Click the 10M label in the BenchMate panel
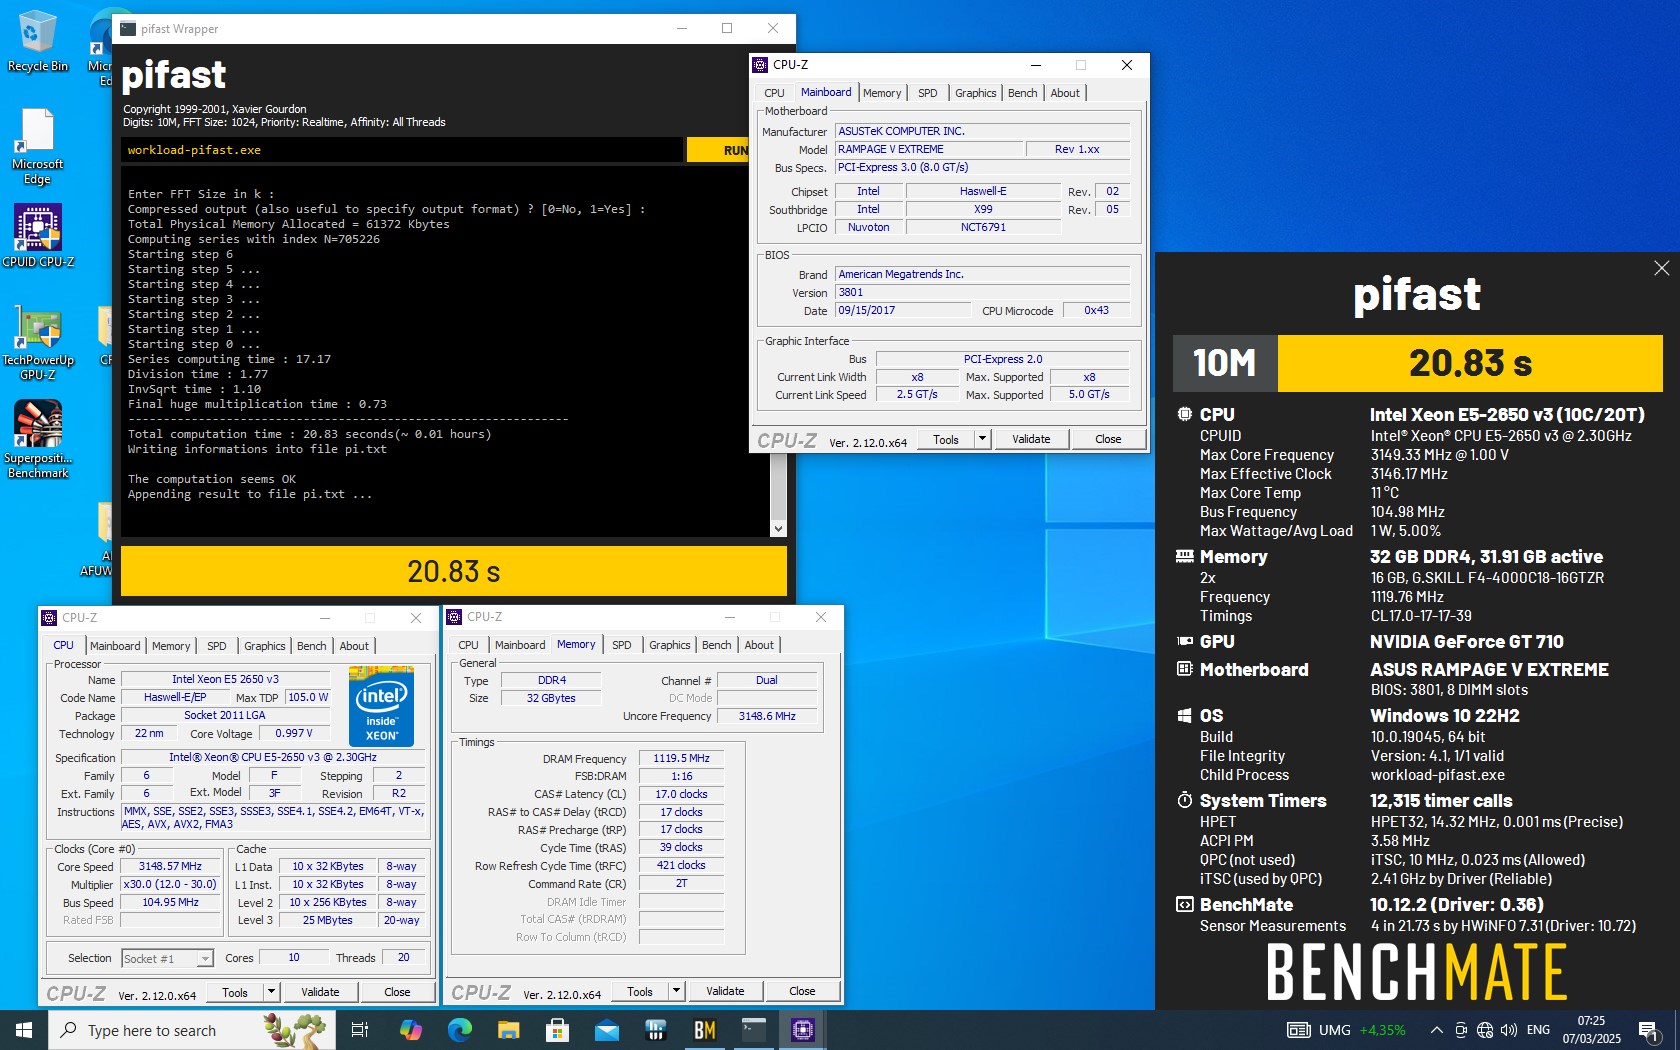 coord(1225,363)
